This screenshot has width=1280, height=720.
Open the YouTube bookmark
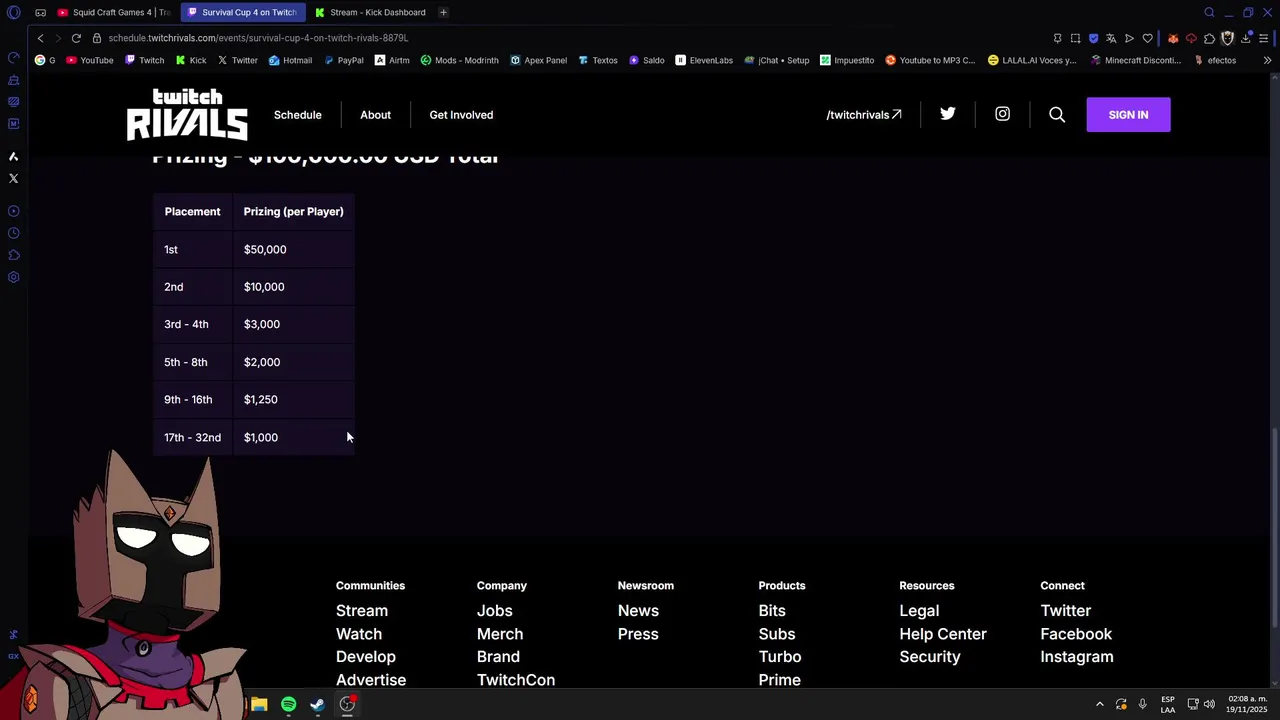point(90,60)
